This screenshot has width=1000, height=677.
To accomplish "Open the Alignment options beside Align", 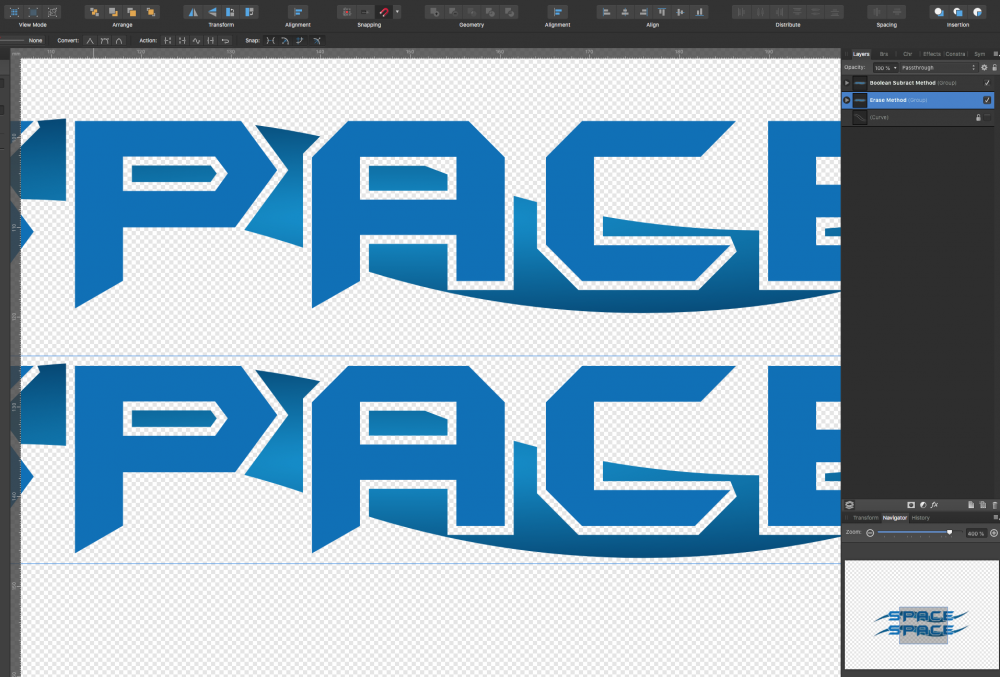I will [557, 12].
